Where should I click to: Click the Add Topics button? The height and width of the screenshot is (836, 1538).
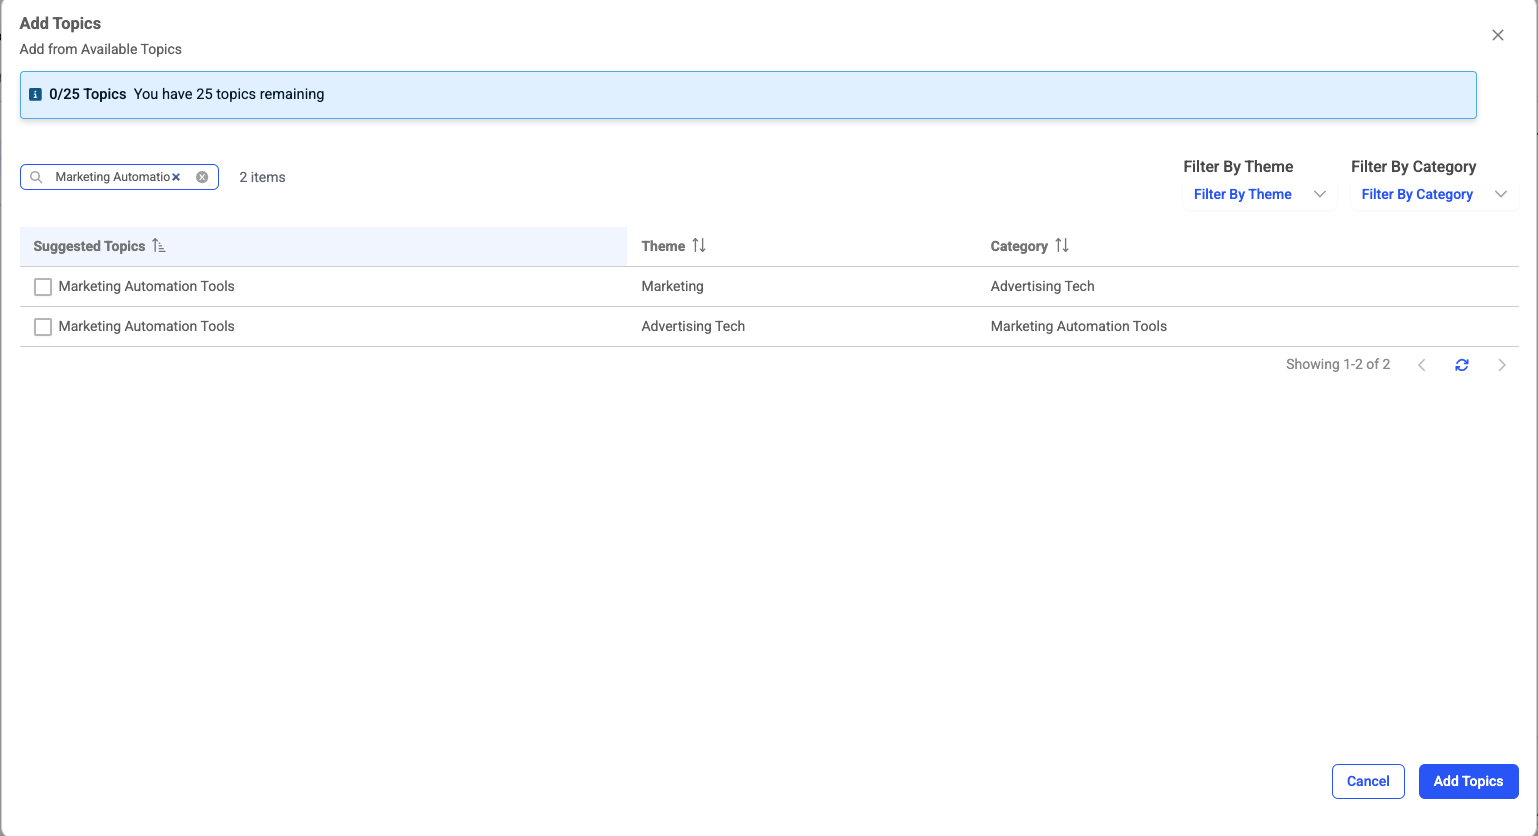click(x=1468, y=781)
